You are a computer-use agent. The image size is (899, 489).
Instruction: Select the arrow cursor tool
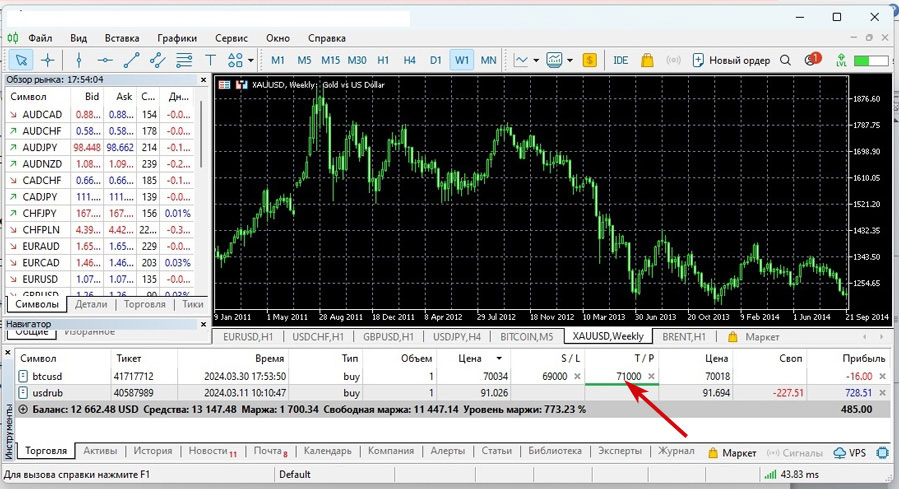click(x=21, y=60)
